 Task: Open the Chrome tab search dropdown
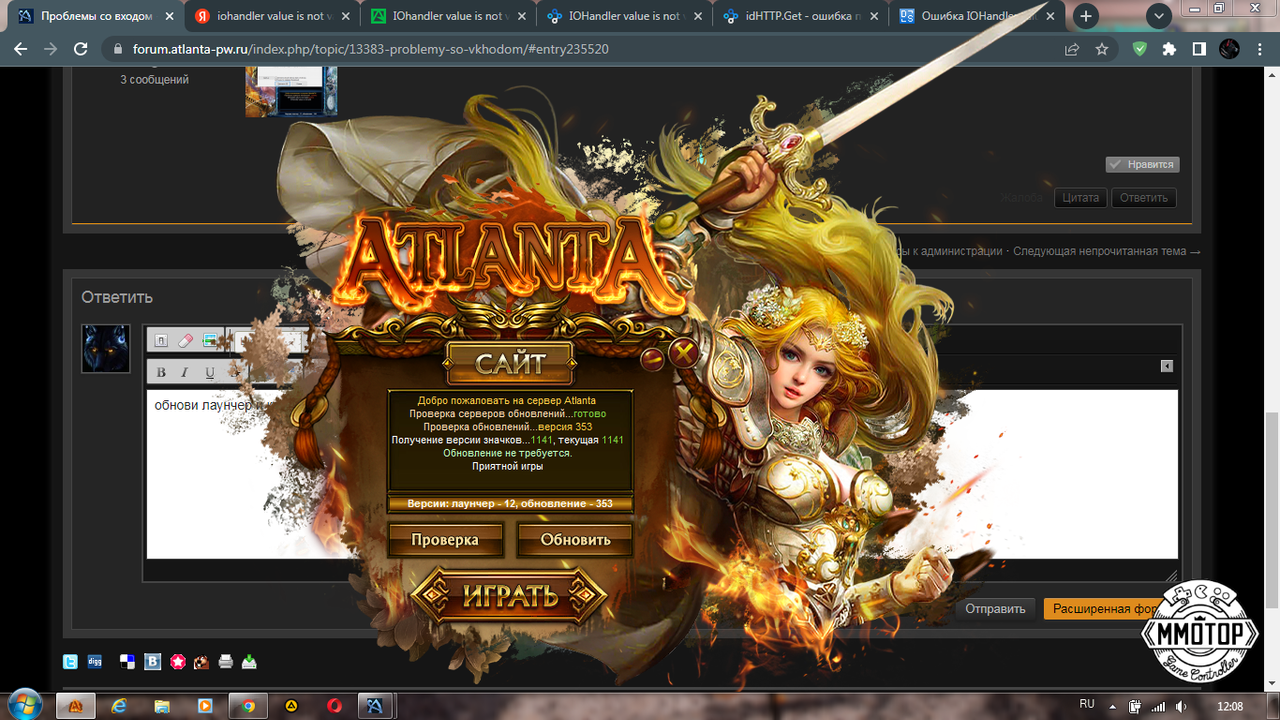coord(1159,16)
